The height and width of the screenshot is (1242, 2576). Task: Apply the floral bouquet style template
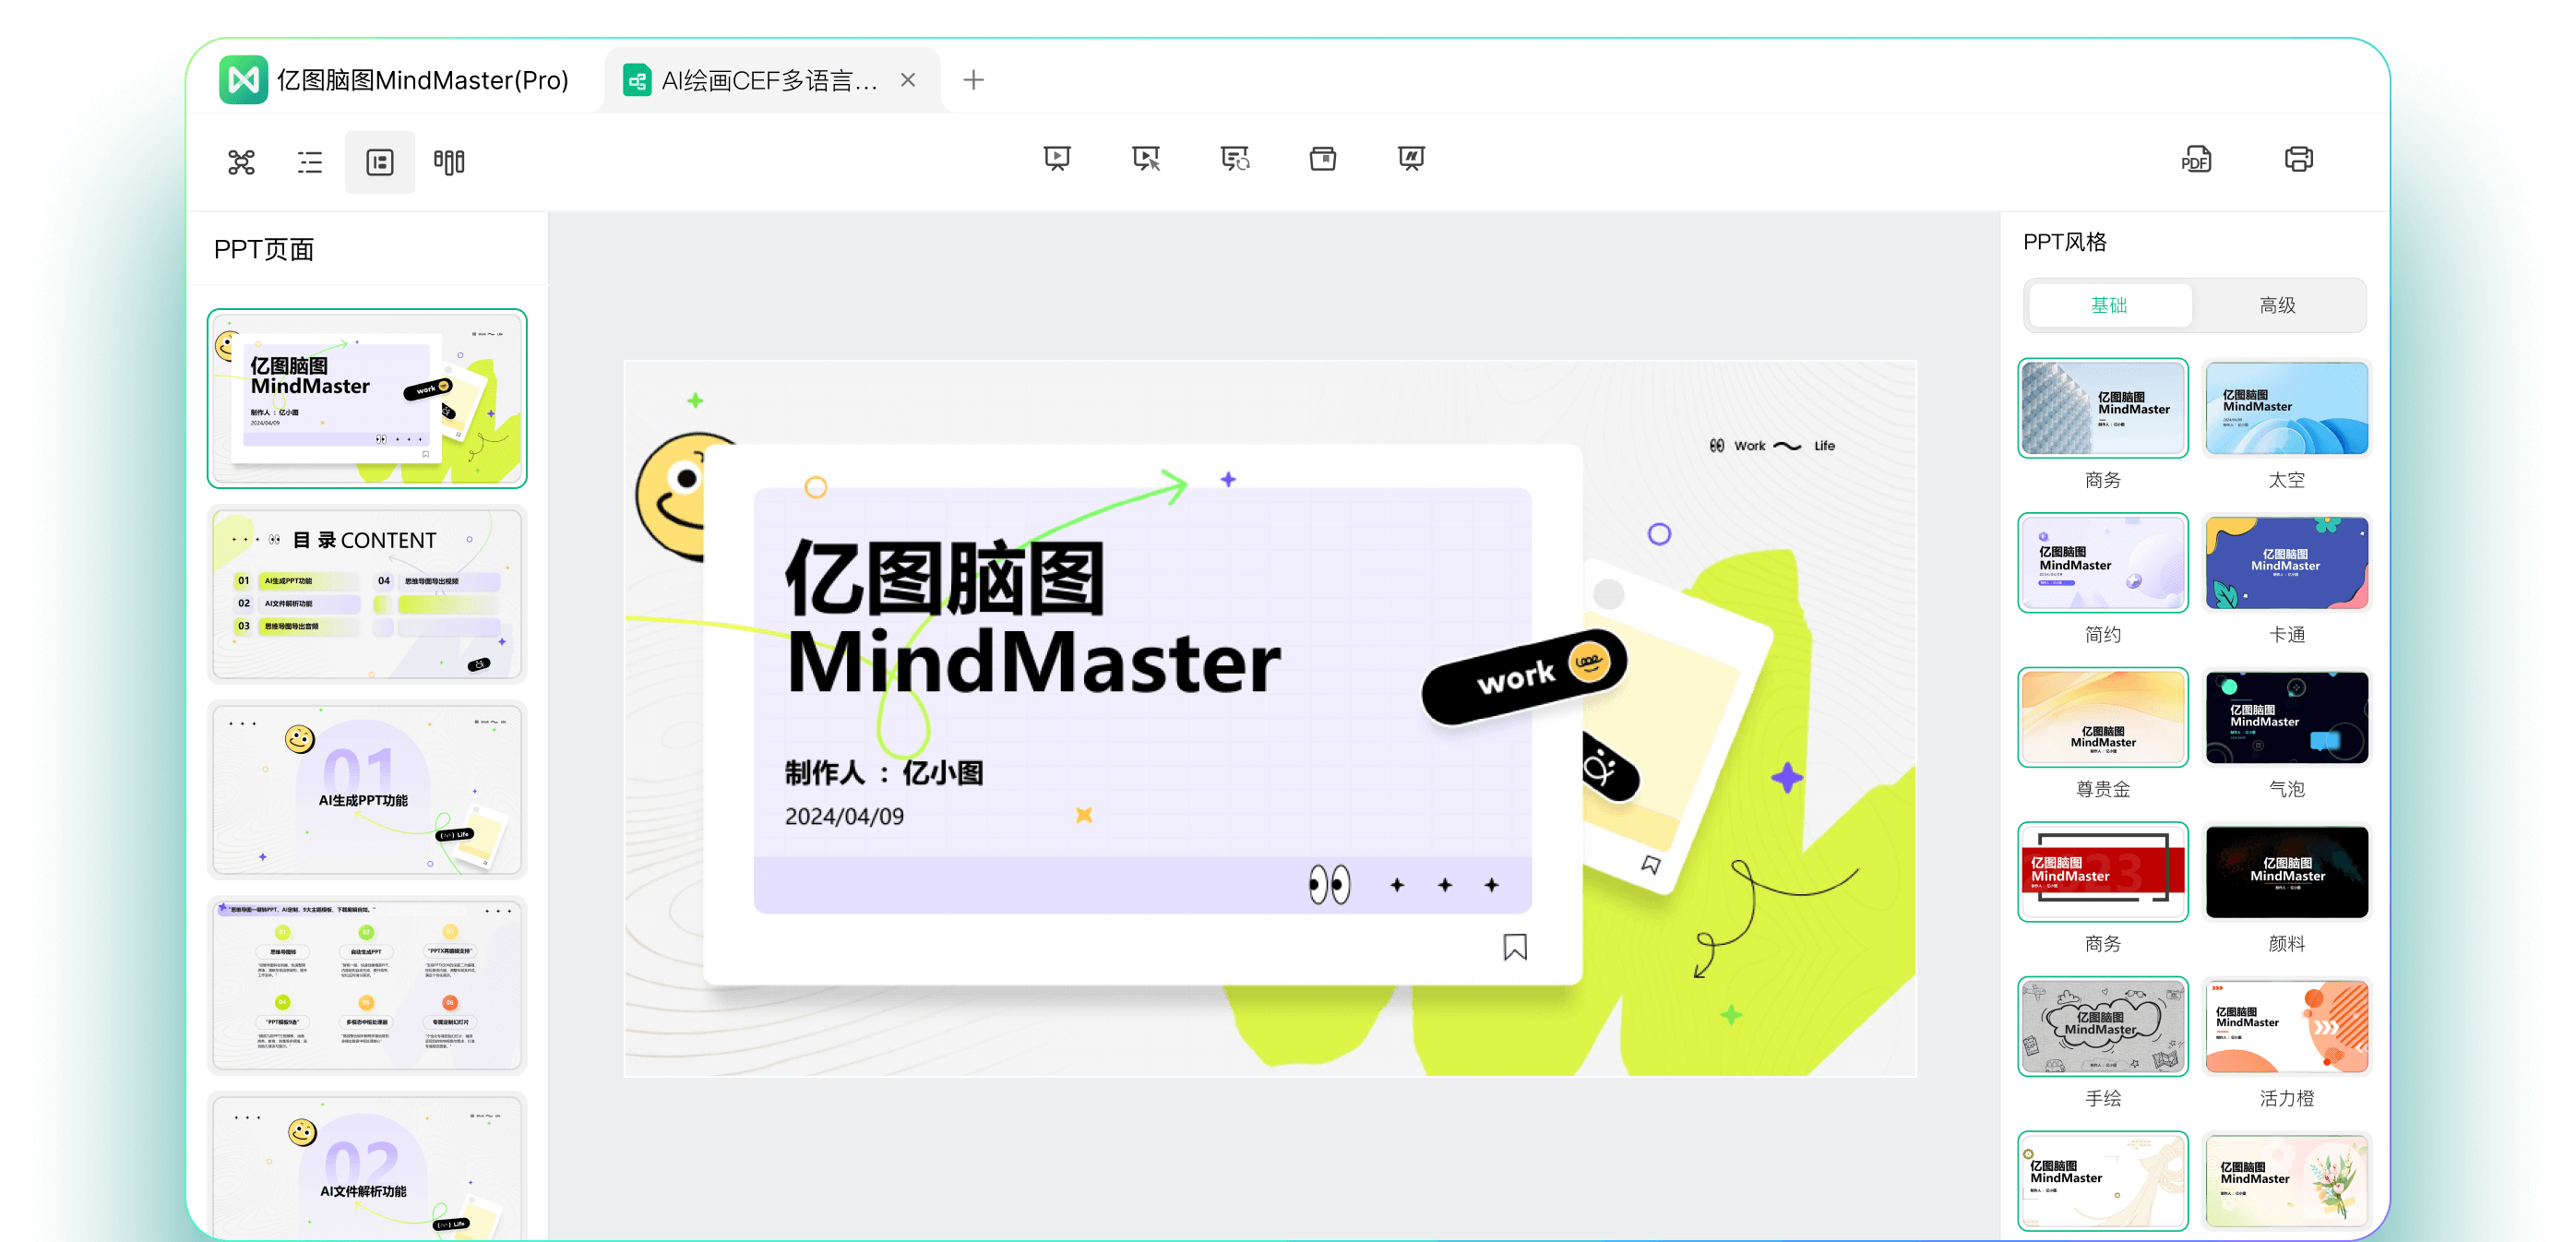point(2286,1181)
